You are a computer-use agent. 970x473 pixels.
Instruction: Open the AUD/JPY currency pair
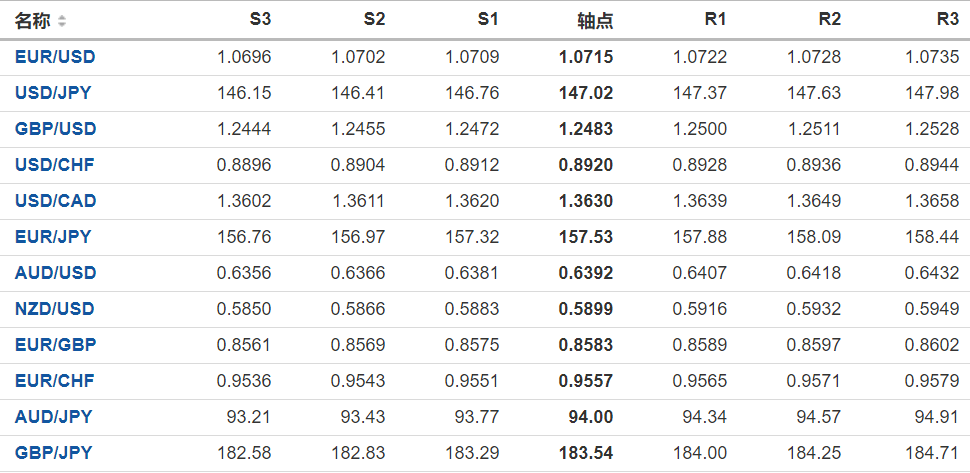53,417
